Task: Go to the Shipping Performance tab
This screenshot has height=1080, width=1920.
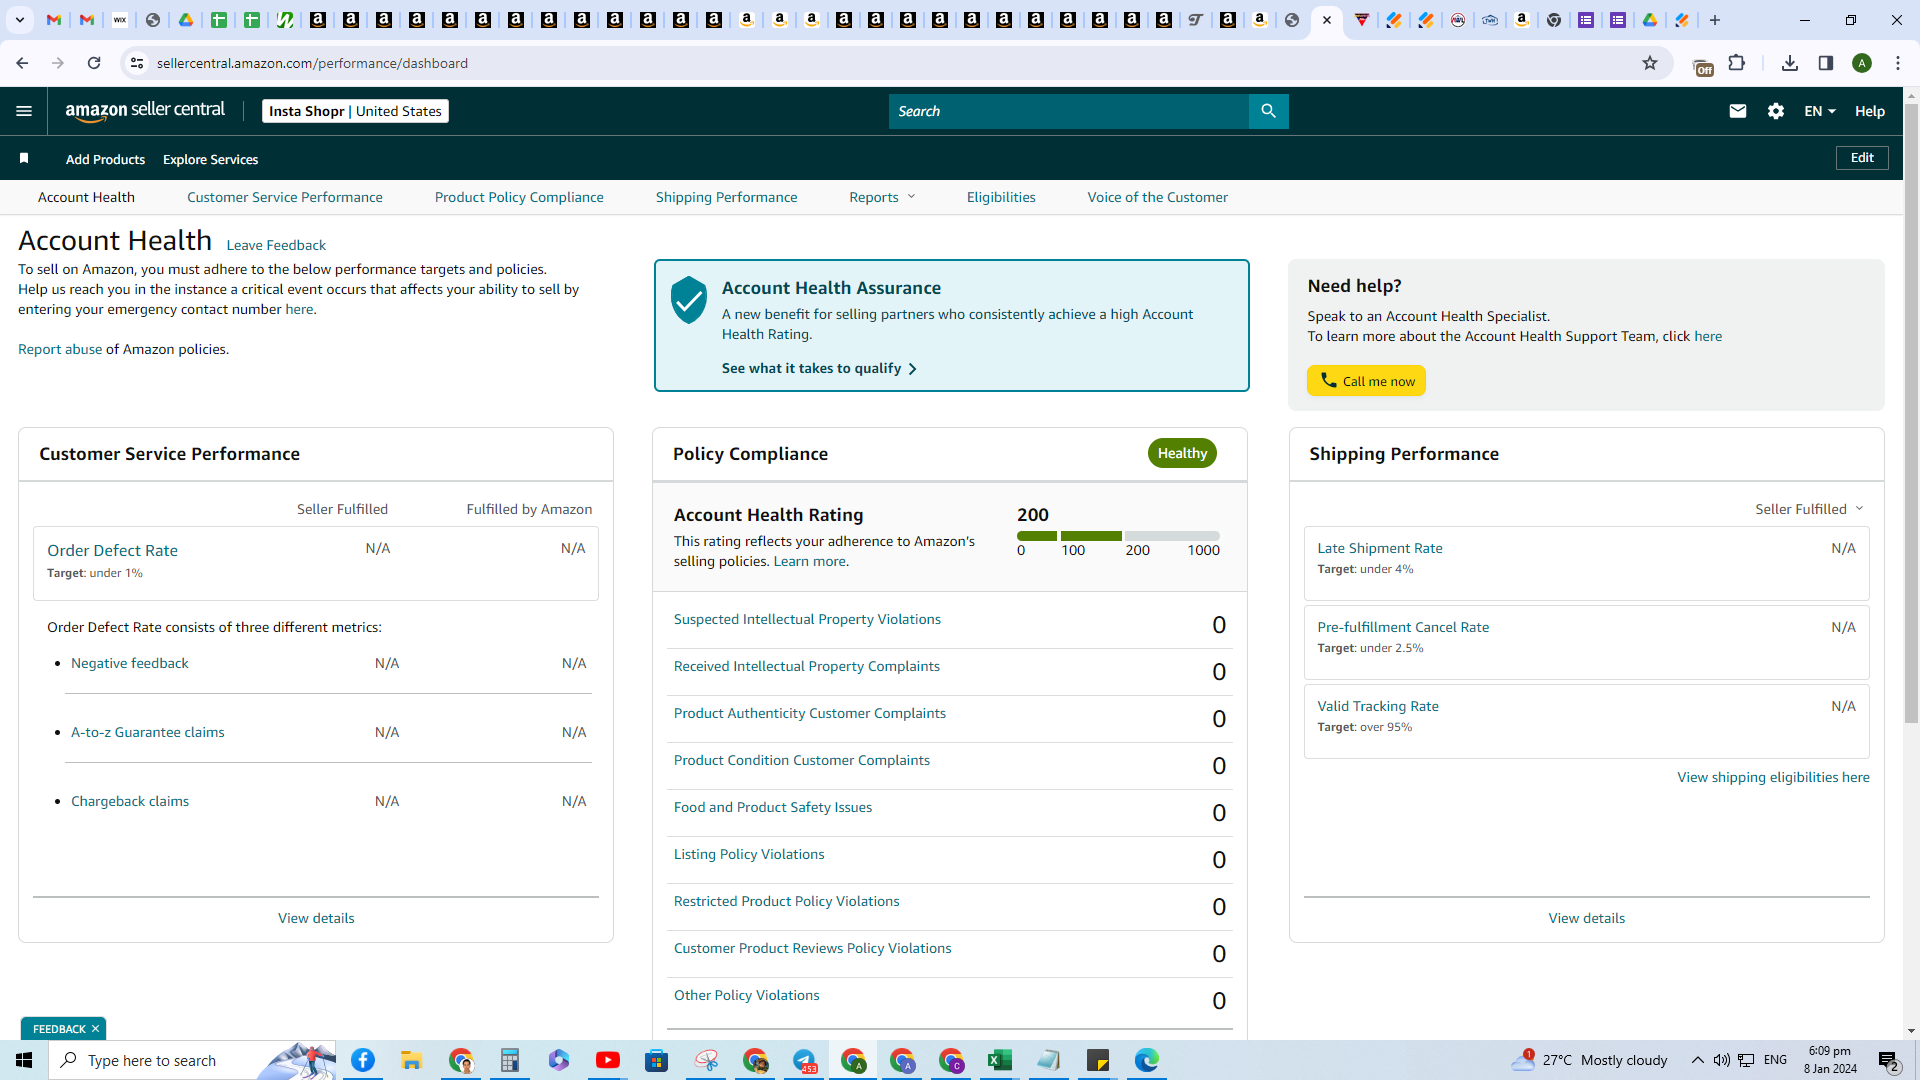Action: coord(727,197)
